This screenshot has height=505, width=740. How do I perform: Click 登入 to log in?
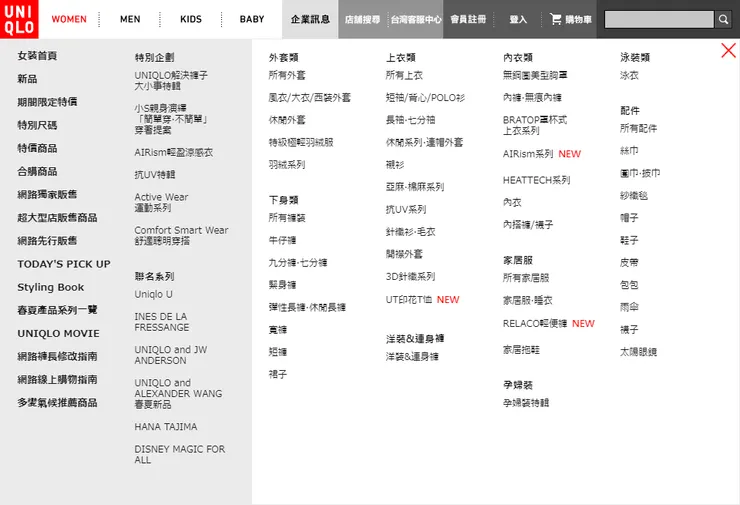tap(518, 19)
